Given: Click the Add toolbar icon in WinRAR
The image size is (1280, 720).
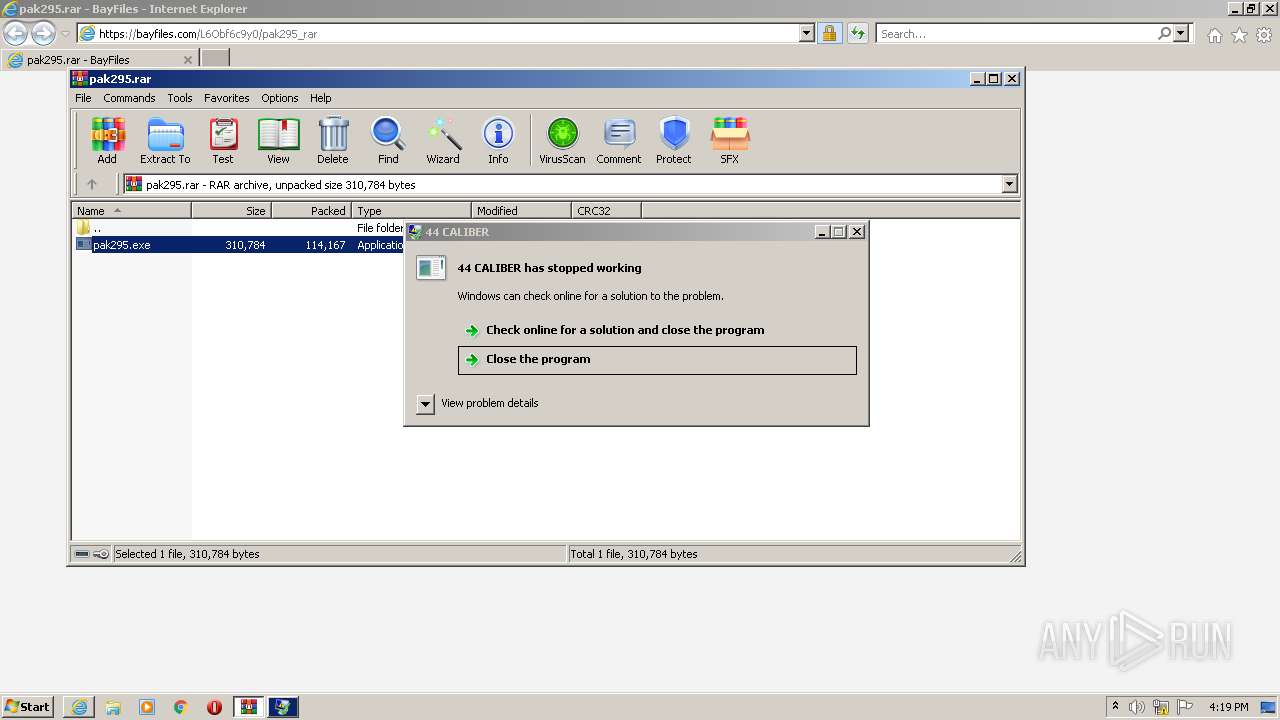Looking at the screenshot, I should coord(107,140).
